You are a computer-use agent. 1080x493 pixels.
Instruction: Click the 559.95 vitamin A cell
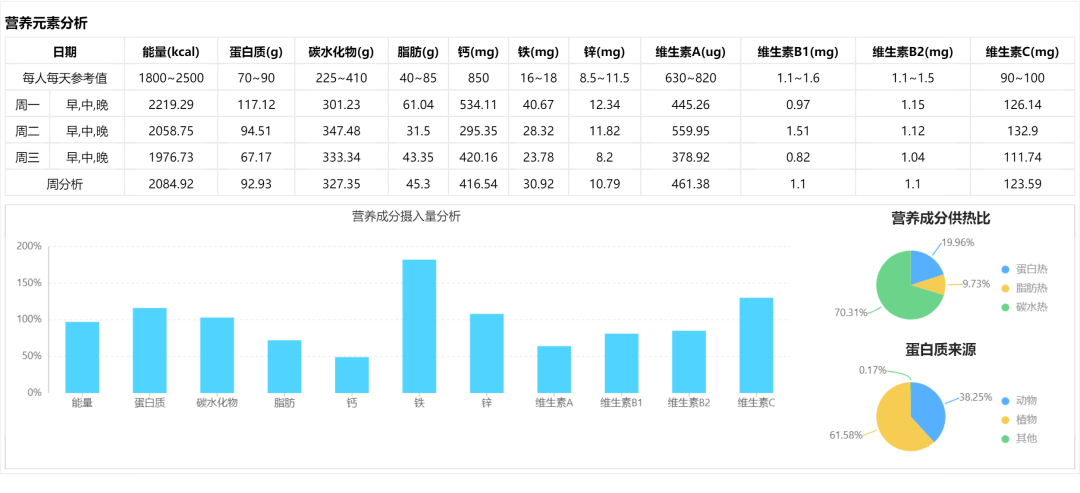click(x=690, y=131)
